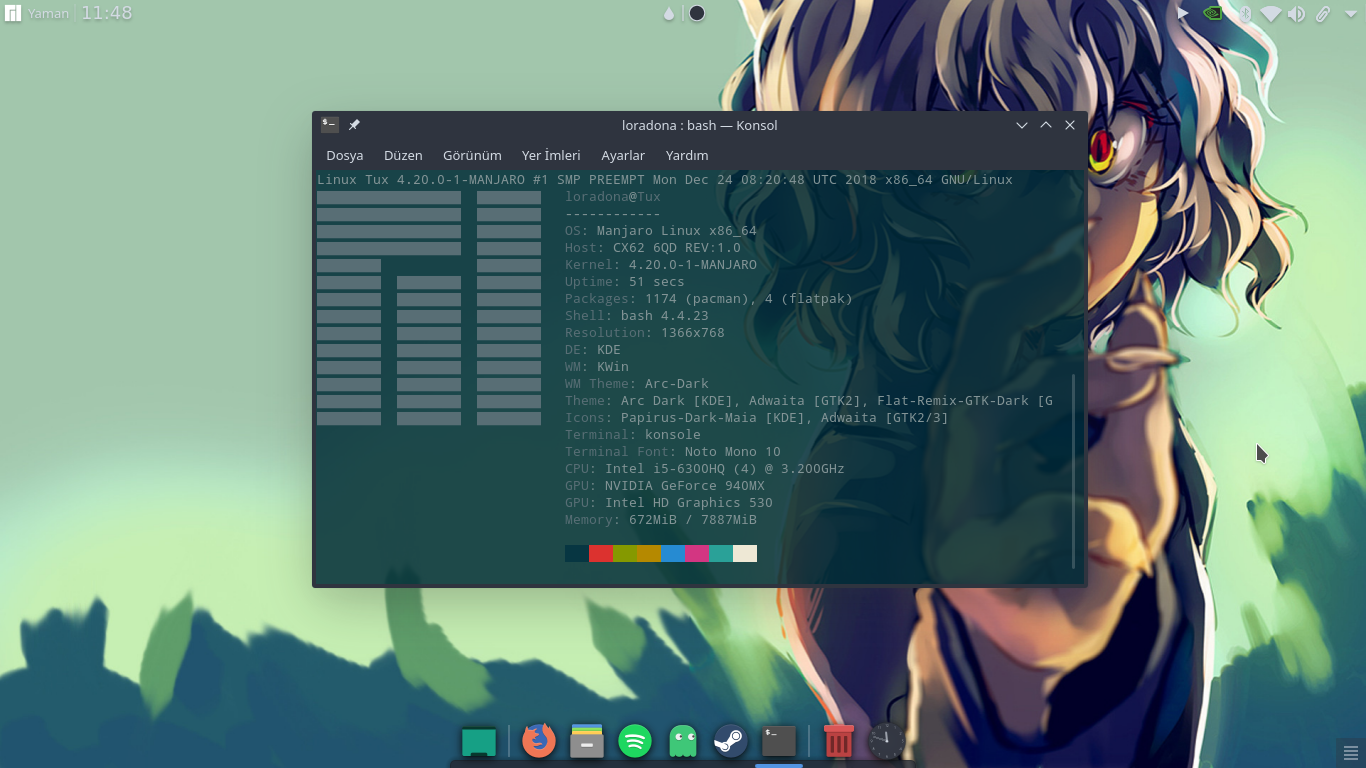Click the 'loradona@Tux' line in terminal
The height and width of the screenshot is (768, 1366).
613,197
